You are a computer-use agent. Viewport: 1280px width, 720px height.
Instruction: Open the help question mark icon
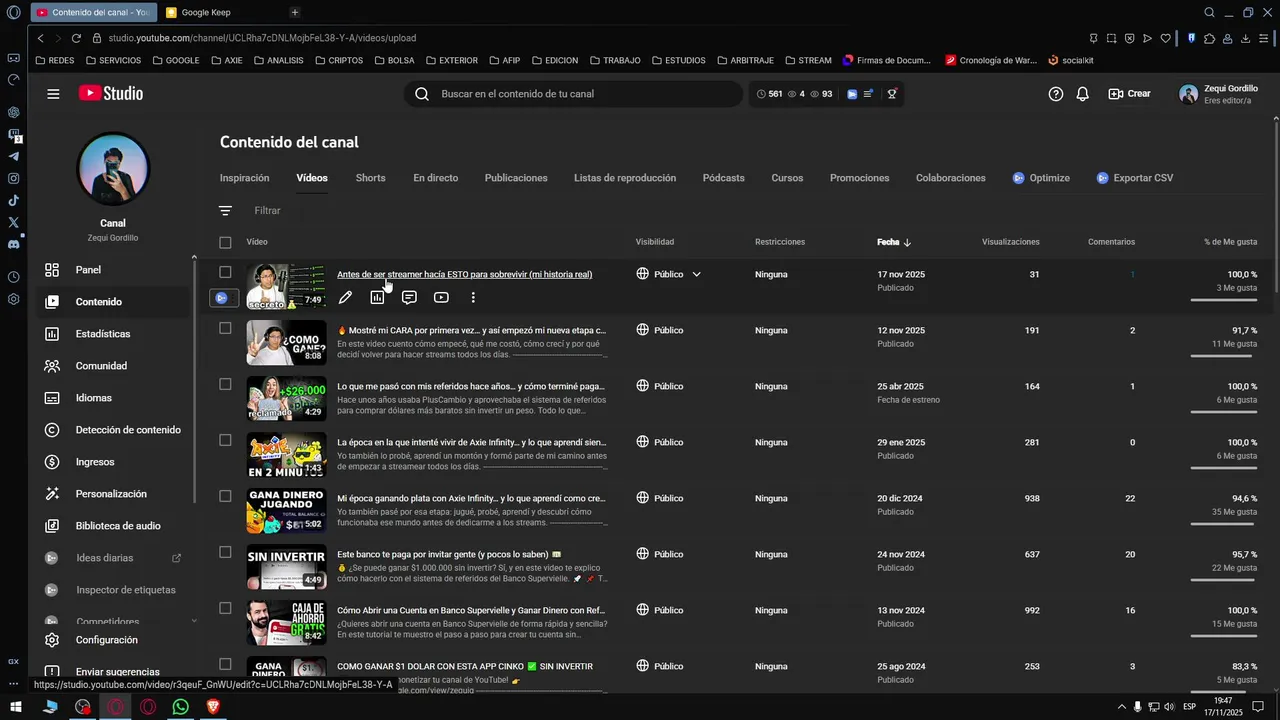(1056, 94)
